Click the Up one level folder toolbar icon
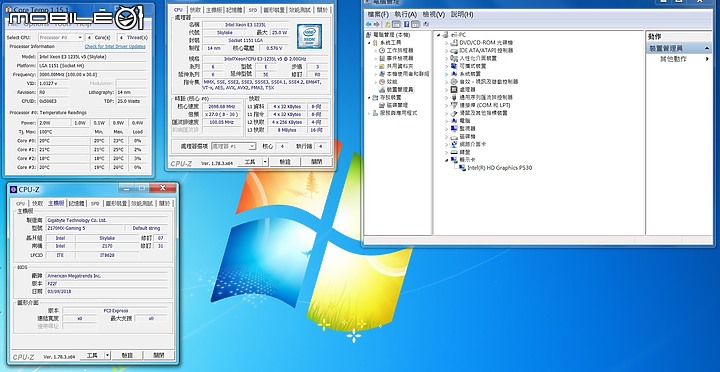 click(x=388, y=24)
